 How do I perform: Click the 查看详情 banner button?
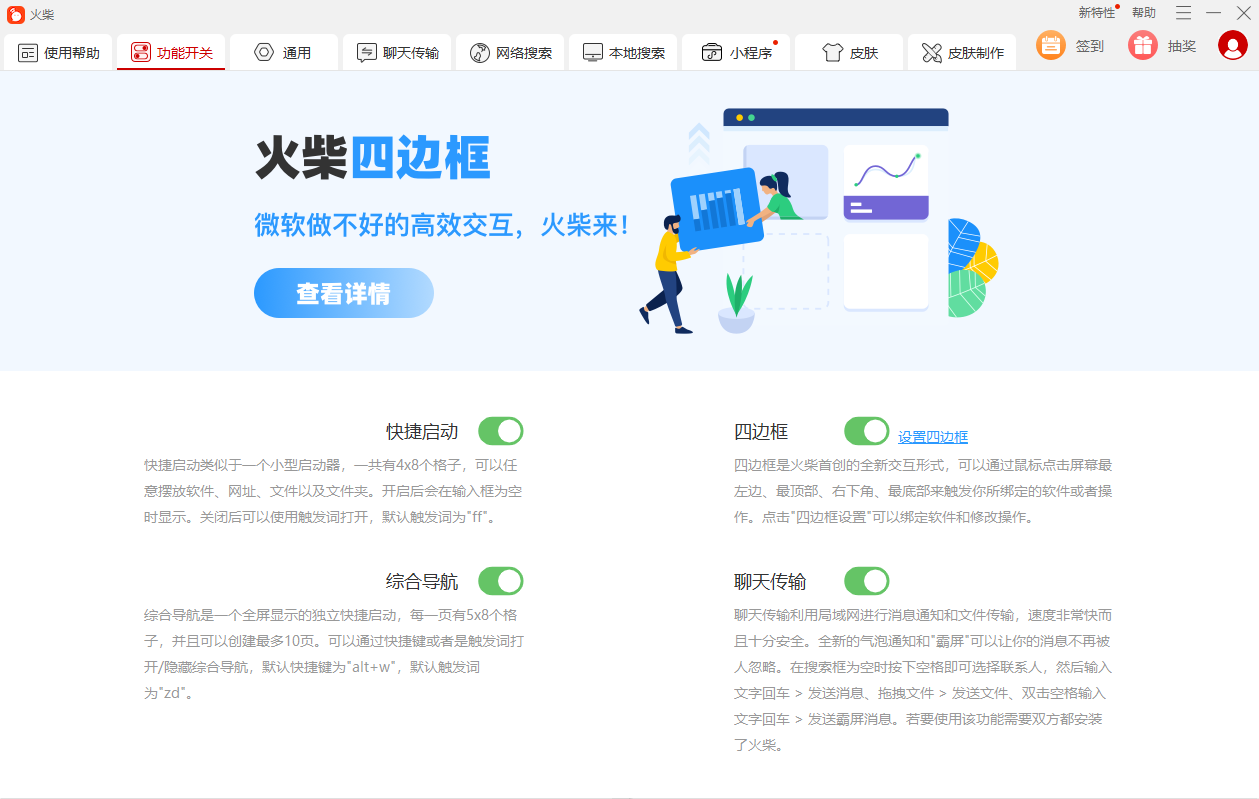(343, 292)
